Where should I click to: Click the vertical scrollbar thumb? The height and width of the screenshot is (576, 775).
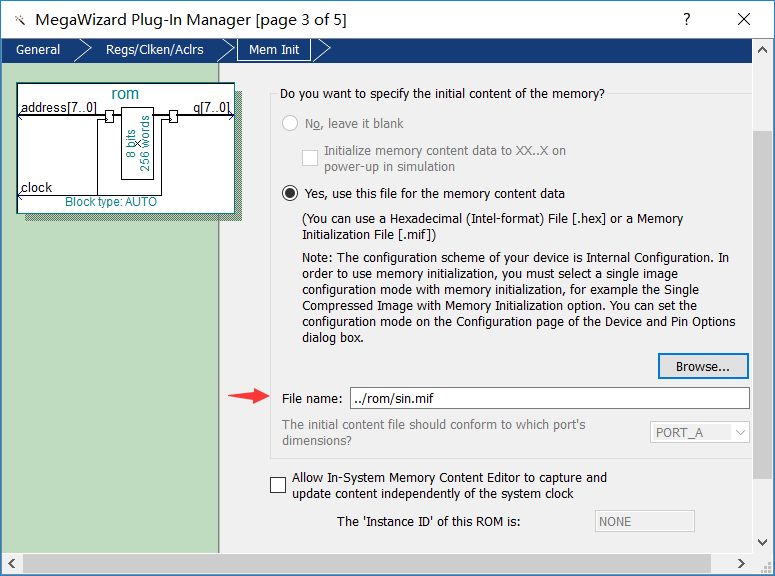click(x=762, y=304)
